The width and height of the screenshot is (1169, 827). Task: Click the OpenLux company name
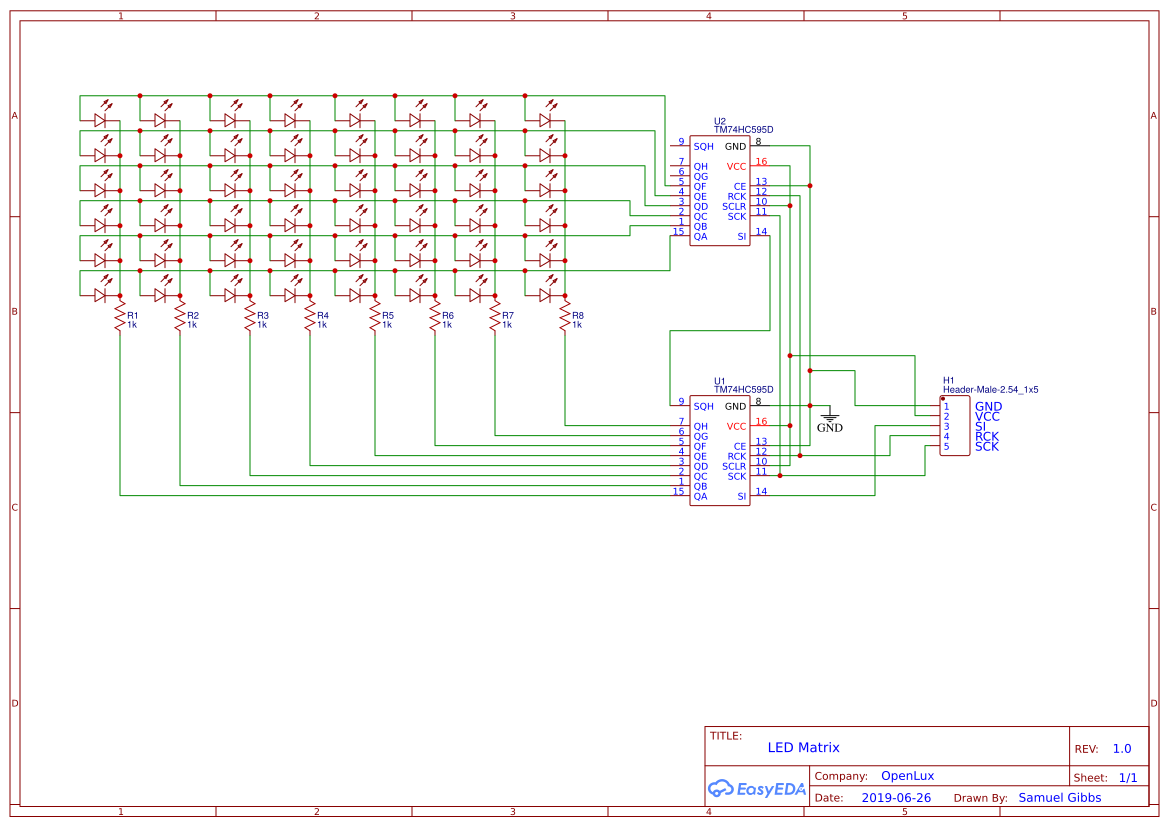[x=906, y=775]
